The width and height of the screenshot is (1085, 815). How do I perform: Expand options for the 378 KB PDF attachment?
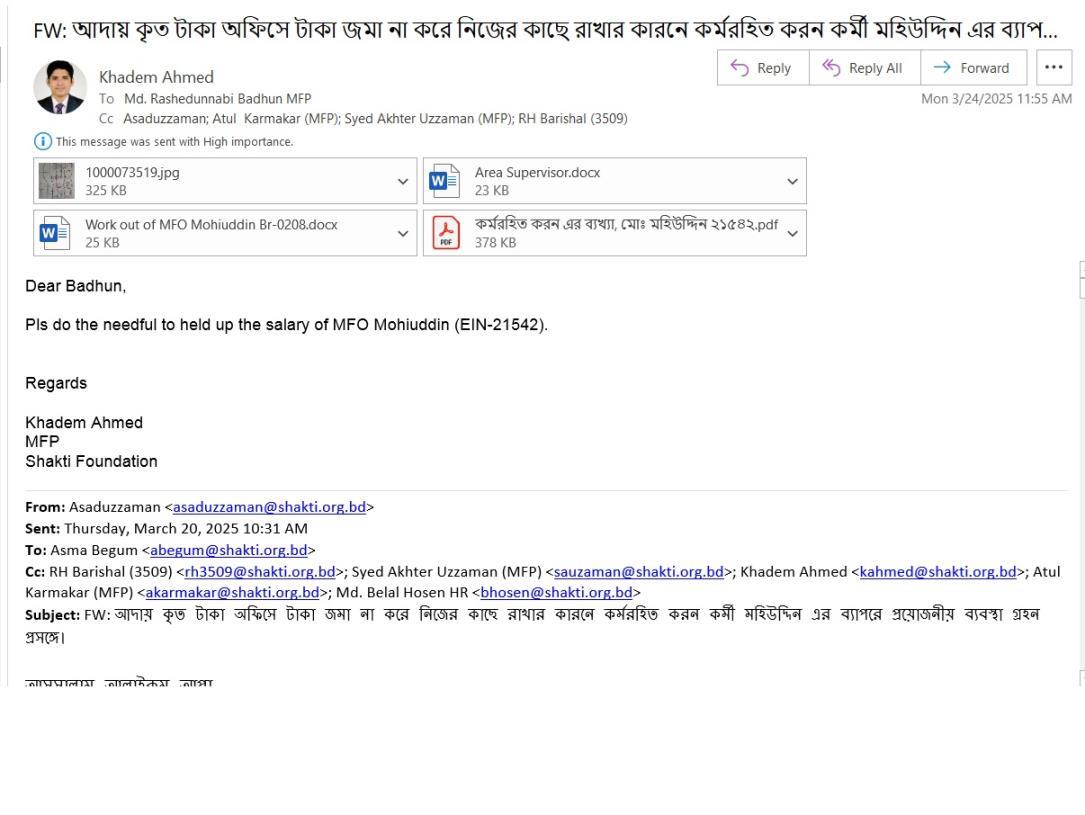pos(792,233)
